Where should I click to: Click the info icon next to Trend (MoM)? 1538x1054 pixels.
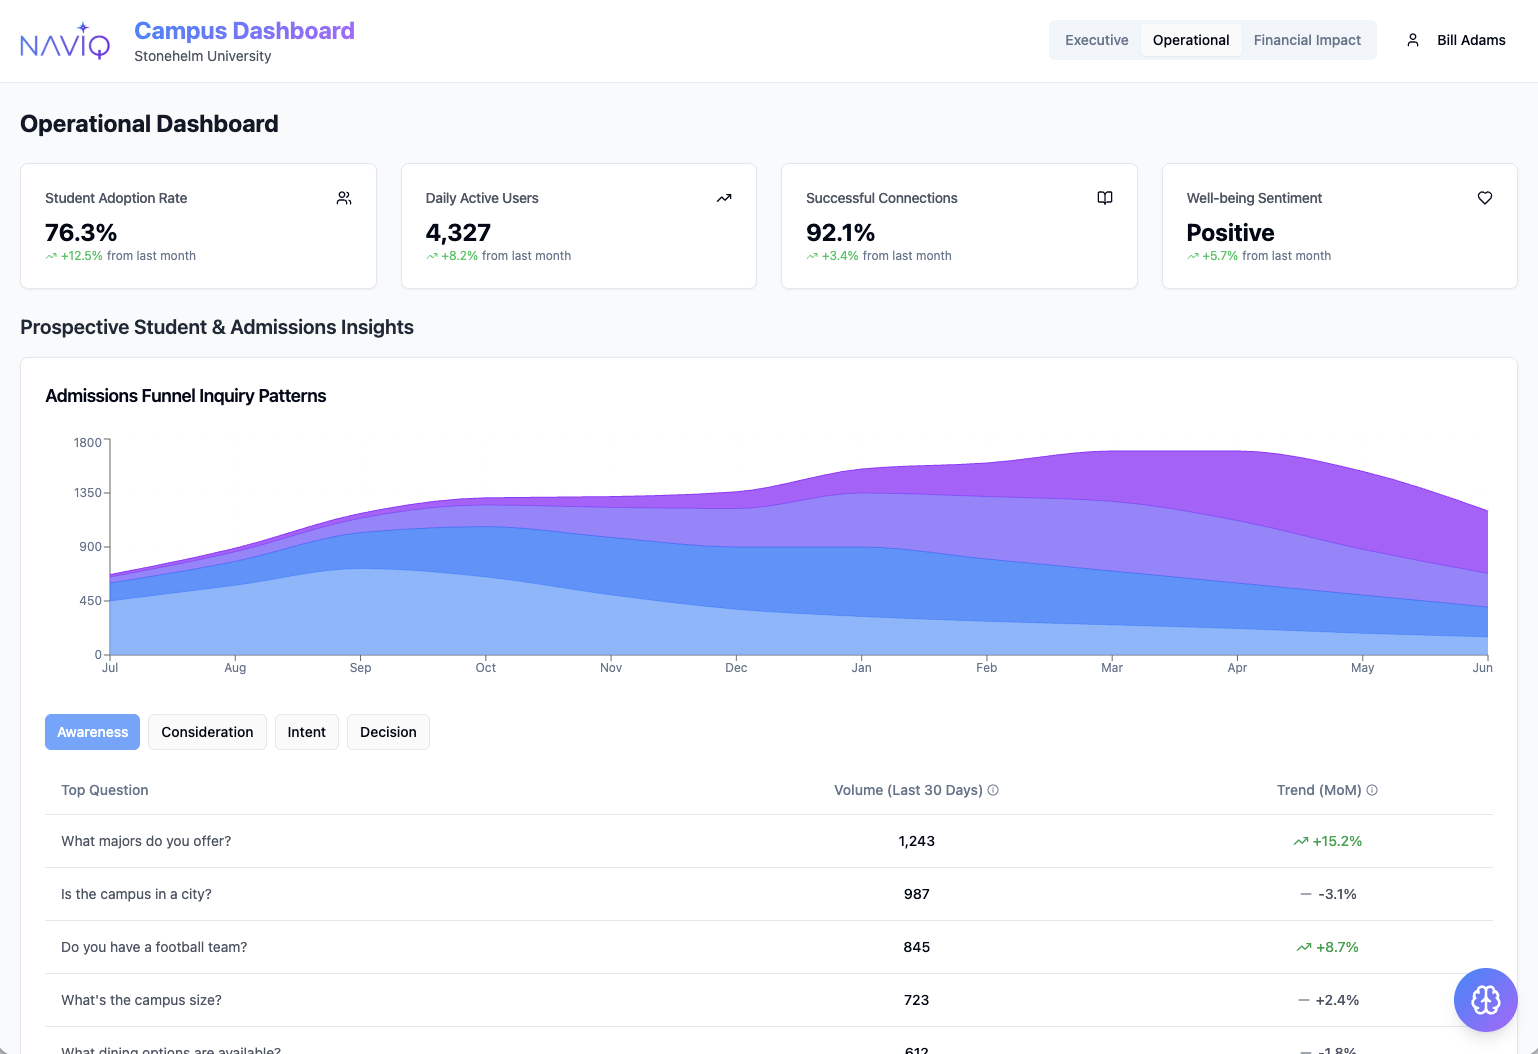coord(1371,790)
